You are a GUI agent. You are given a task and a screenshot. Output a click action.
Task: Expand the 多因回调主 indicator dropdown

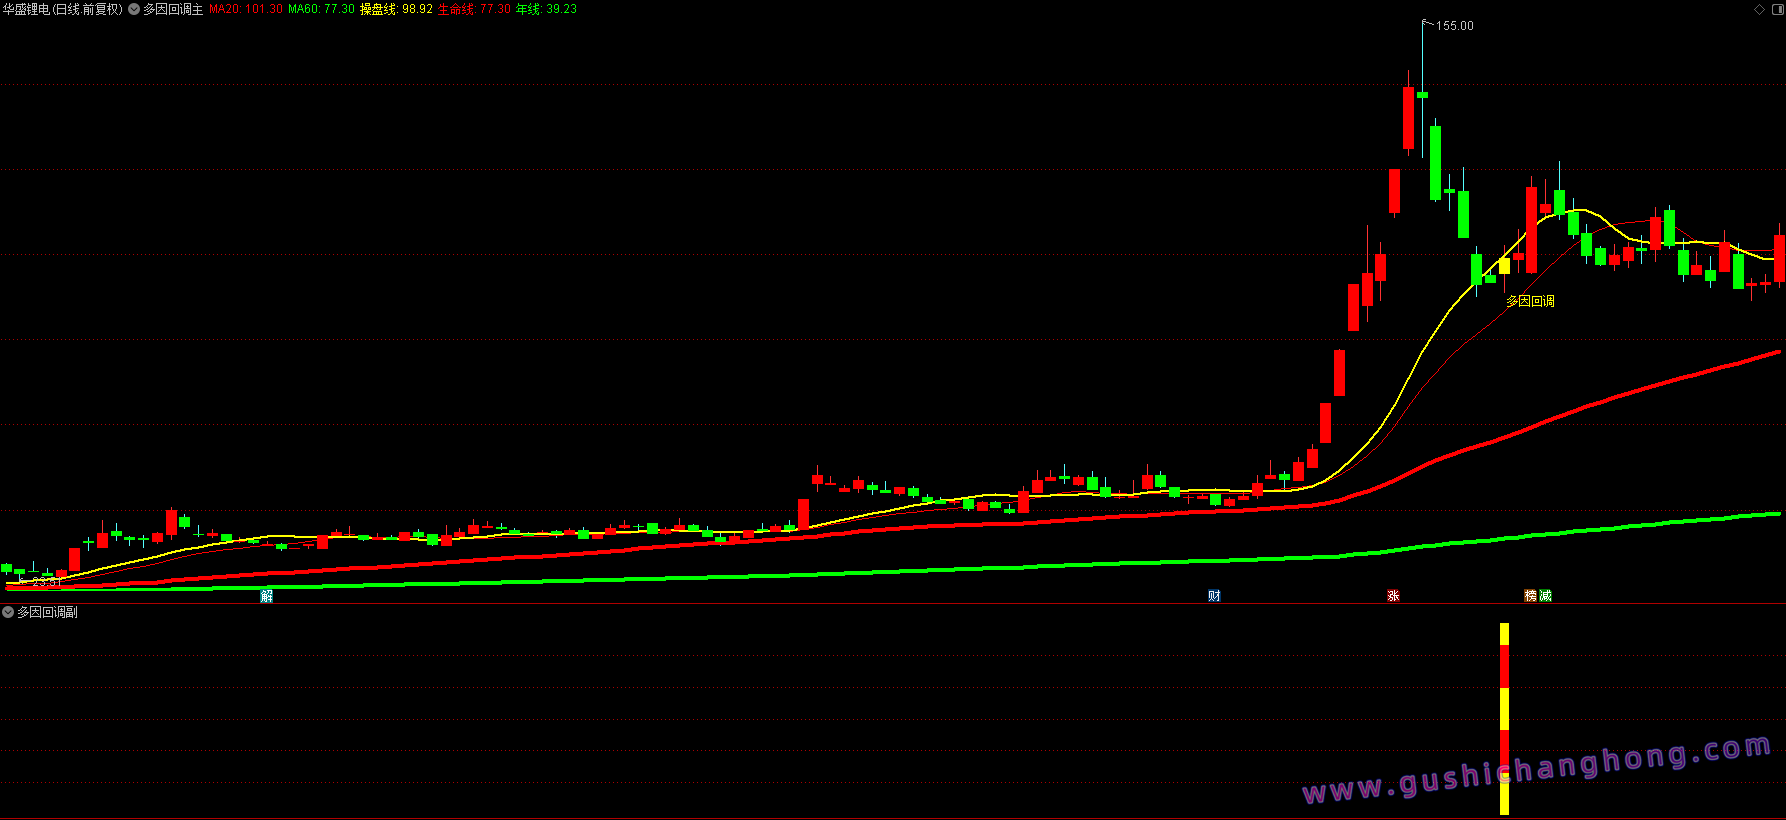[134, 9]
